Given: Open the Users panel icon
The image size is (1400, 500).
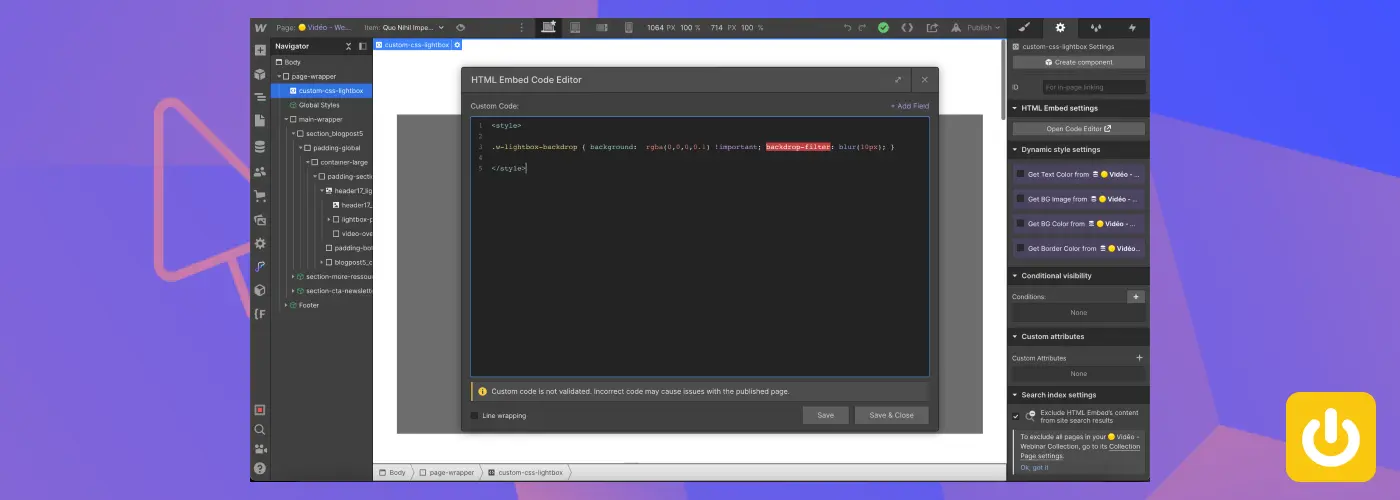Looking at the screenshot, I should tap(260, 171).
